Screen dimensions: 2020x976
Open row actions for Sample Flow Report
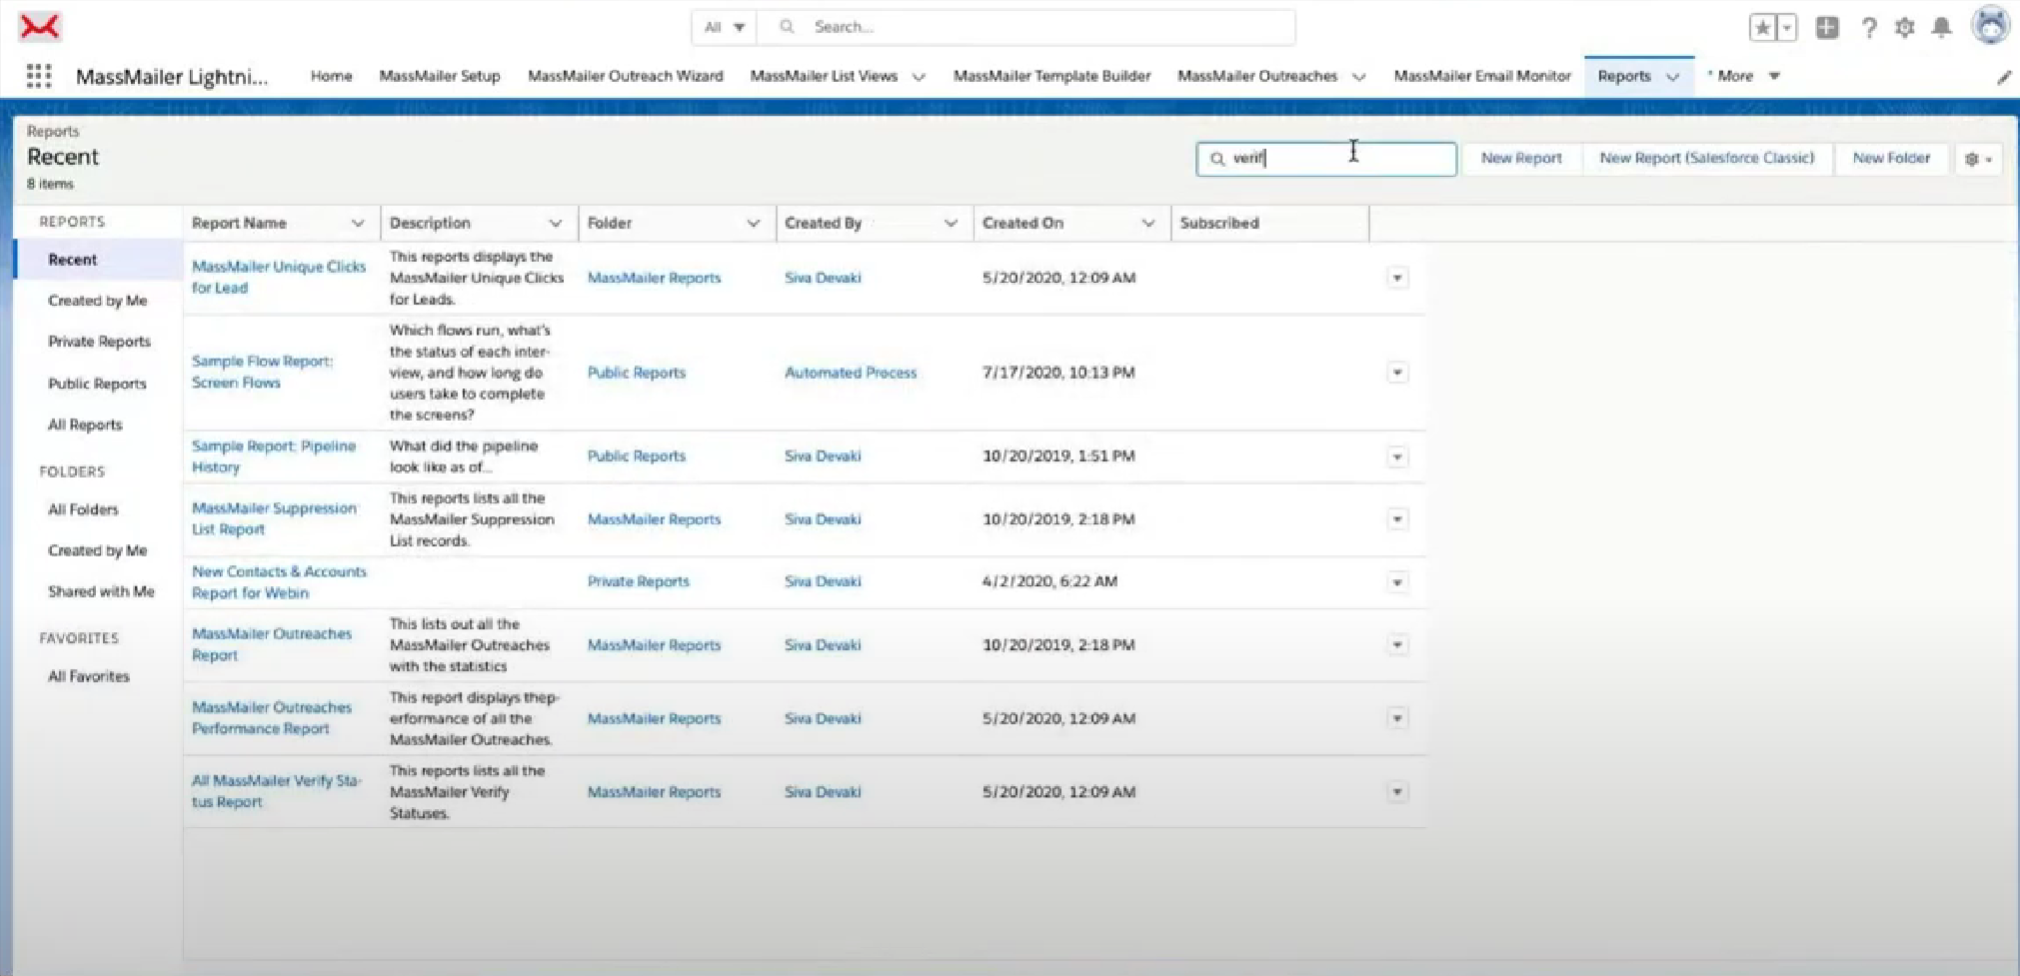pyautogui.click(x=1397, y=373)
